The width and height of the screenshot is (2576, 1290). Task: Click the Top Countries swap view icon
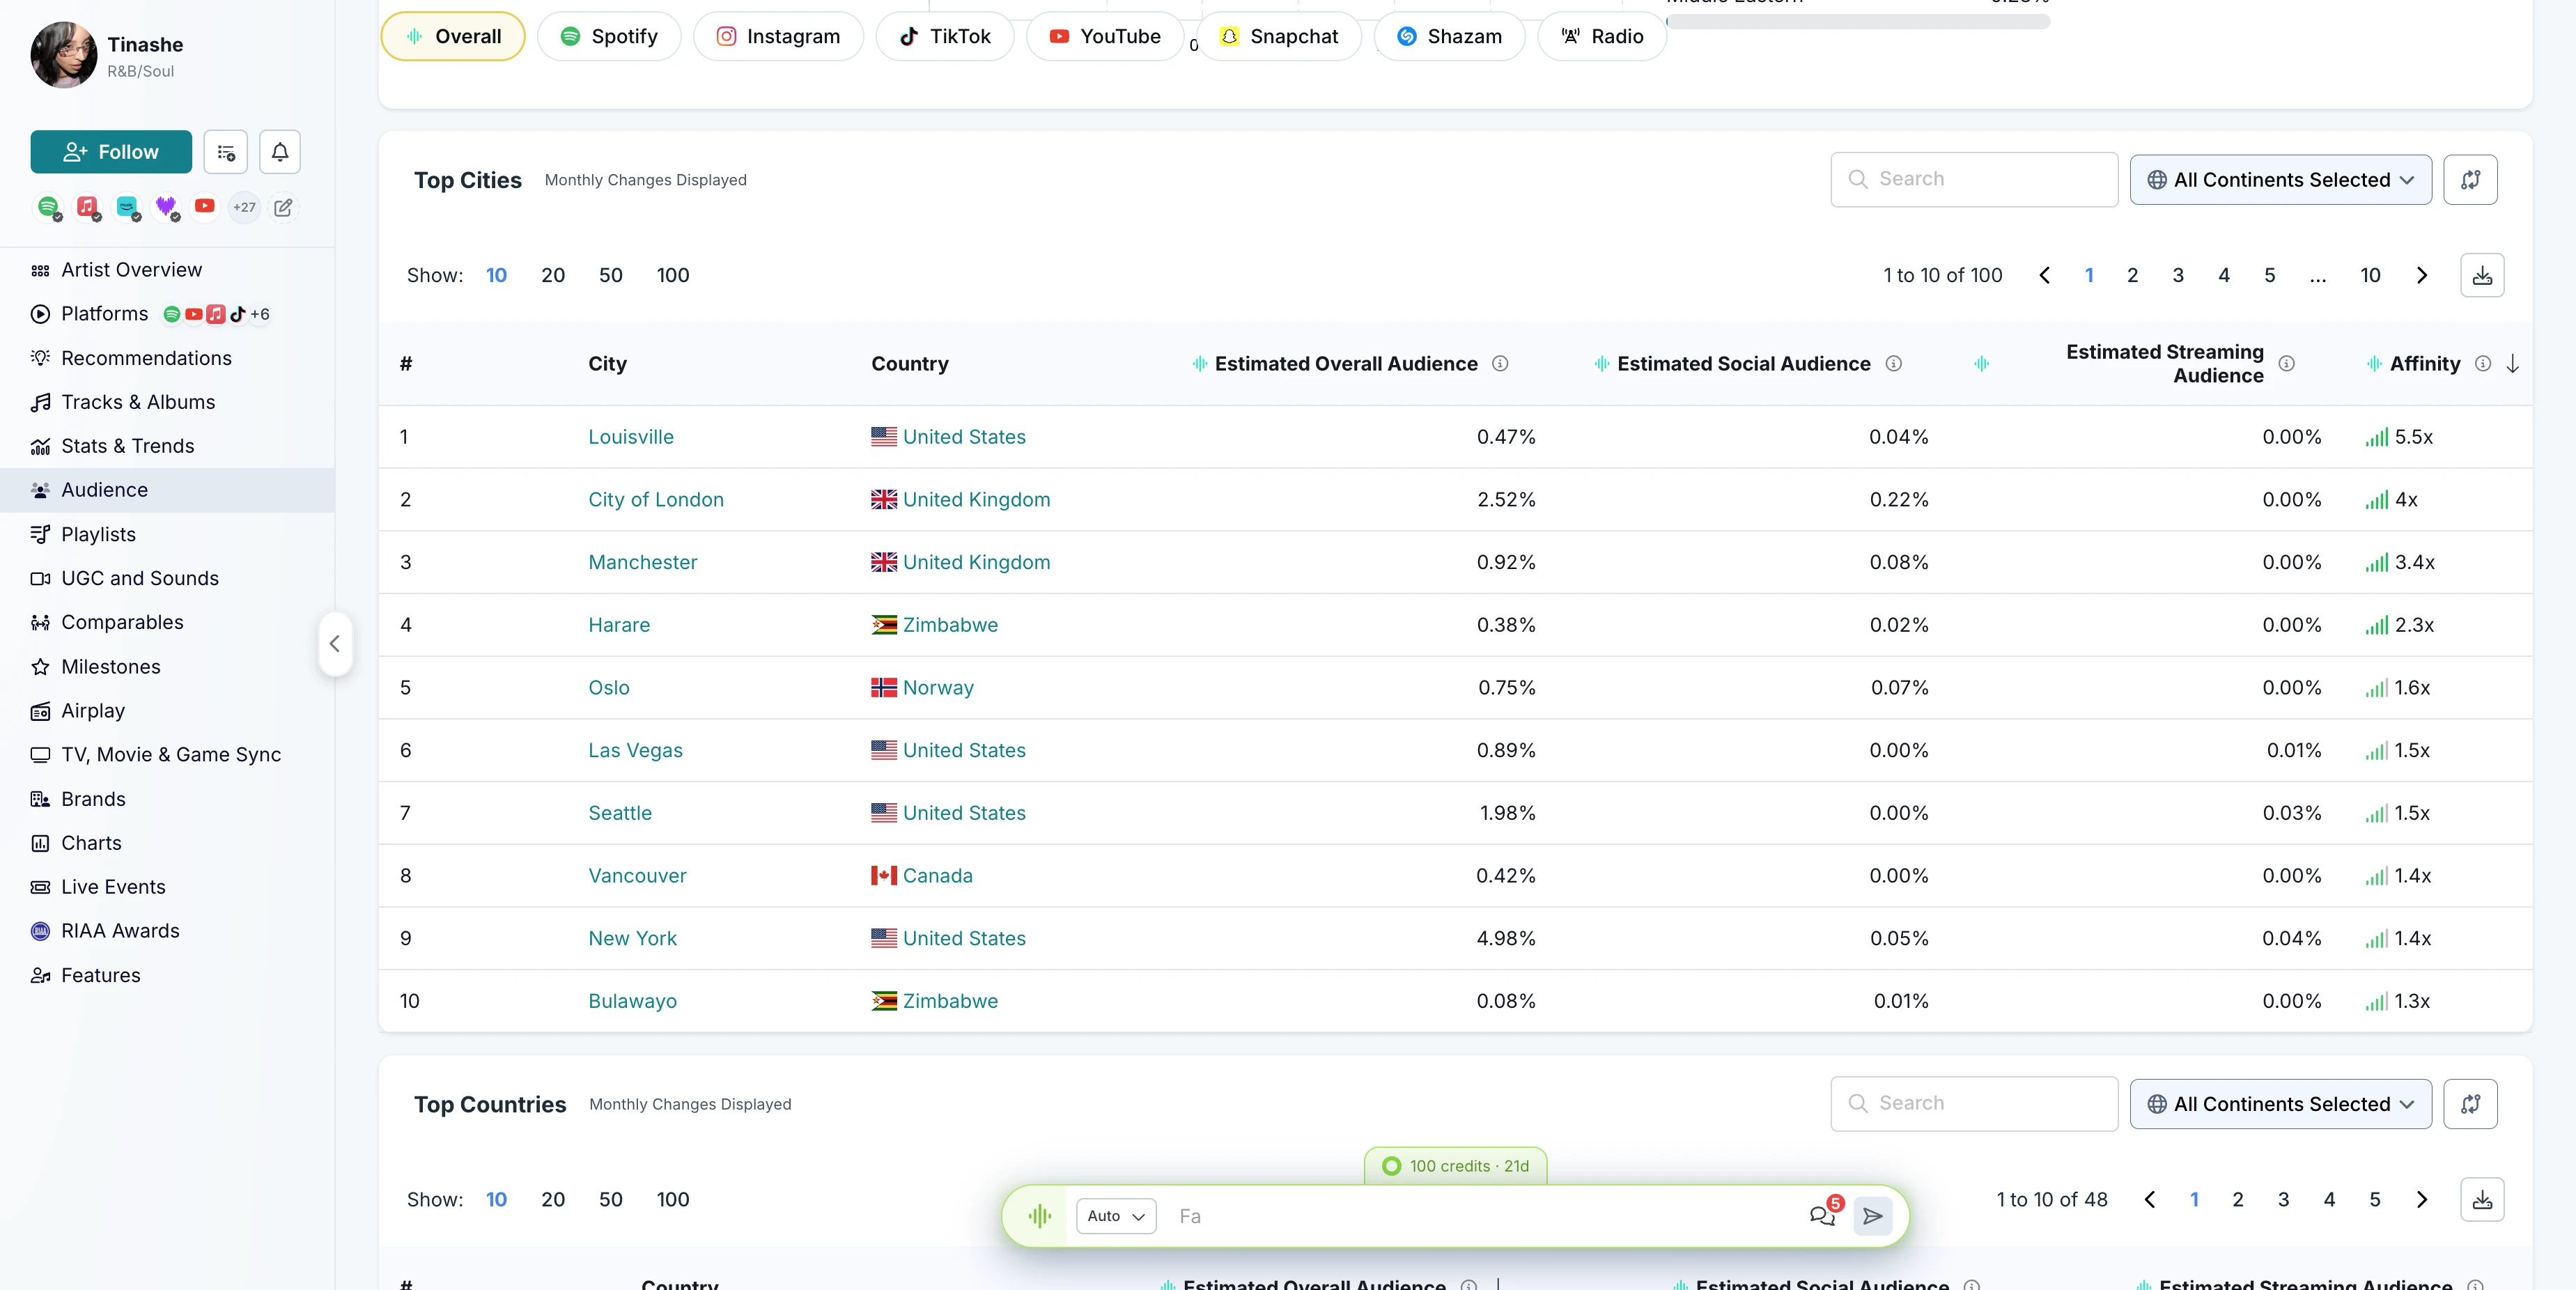(x=2470, y=1104)
